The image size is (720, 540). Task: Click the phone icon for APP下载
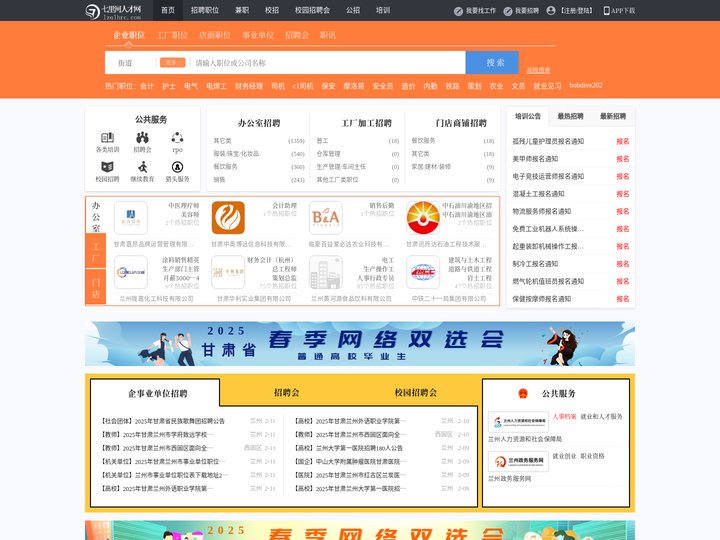[606, 11]
